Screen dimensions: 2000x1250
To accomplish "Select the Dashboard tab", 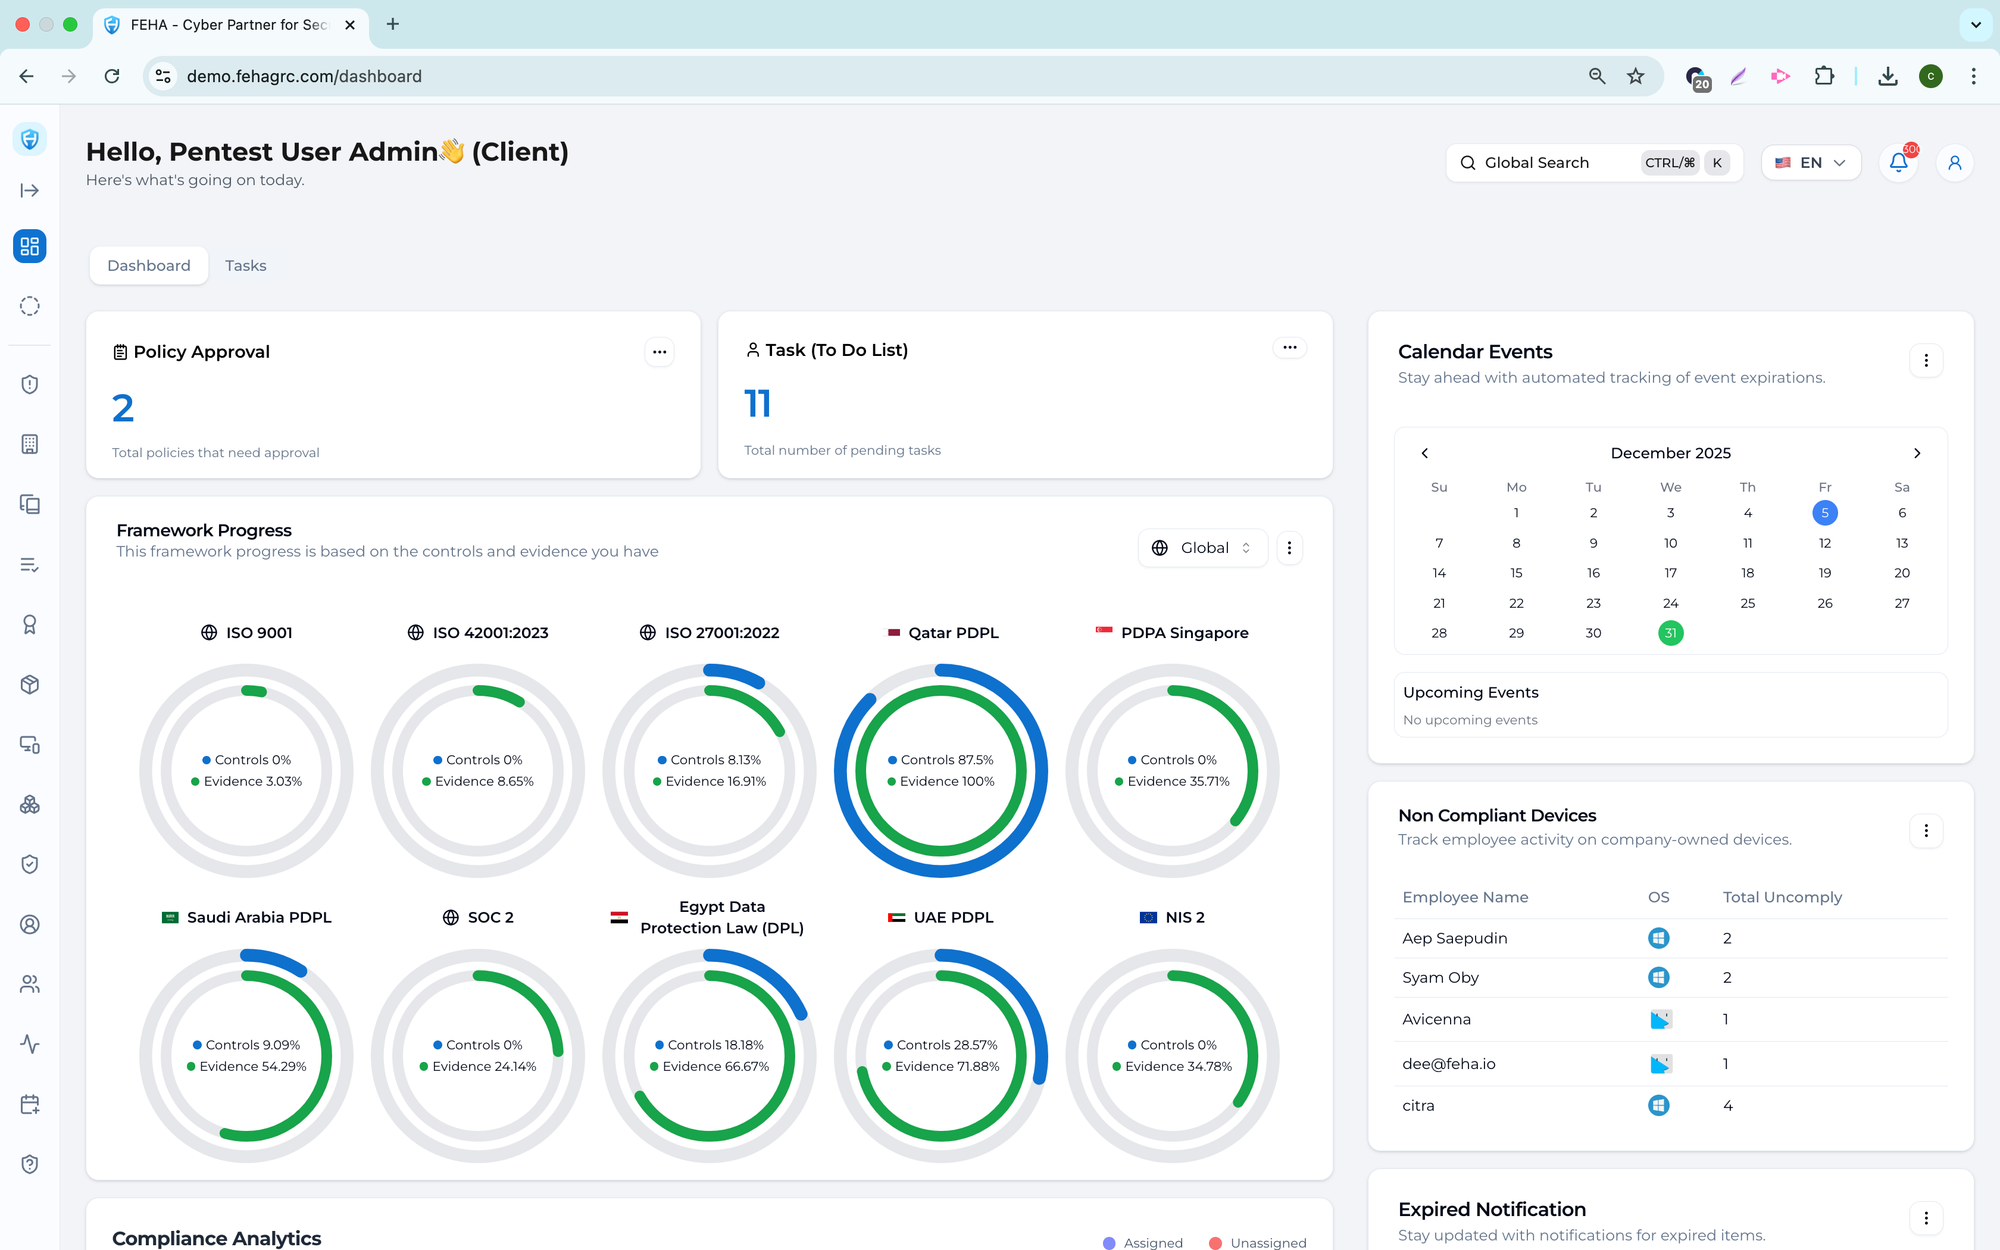I will tap(148, 266).
